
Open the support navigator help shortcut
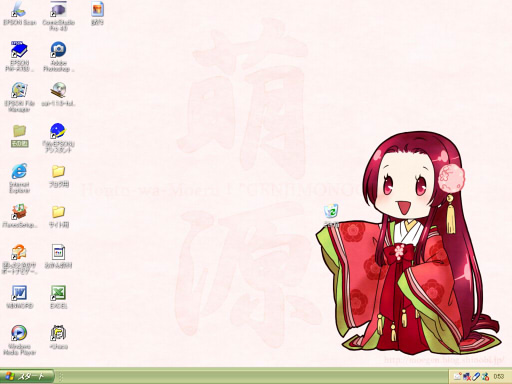[19, 259]
